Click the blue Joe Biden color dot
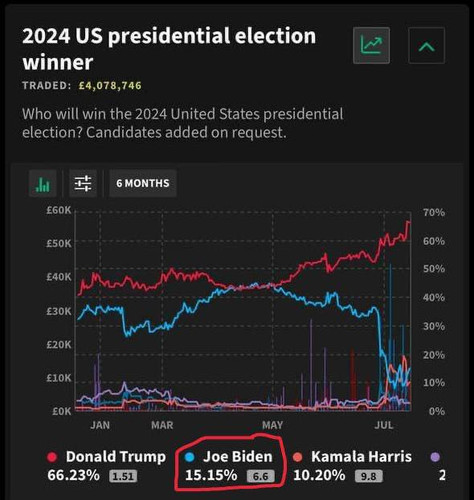This screenshot has width=474, height=500. pyautogui.click(x=189, y=457)
